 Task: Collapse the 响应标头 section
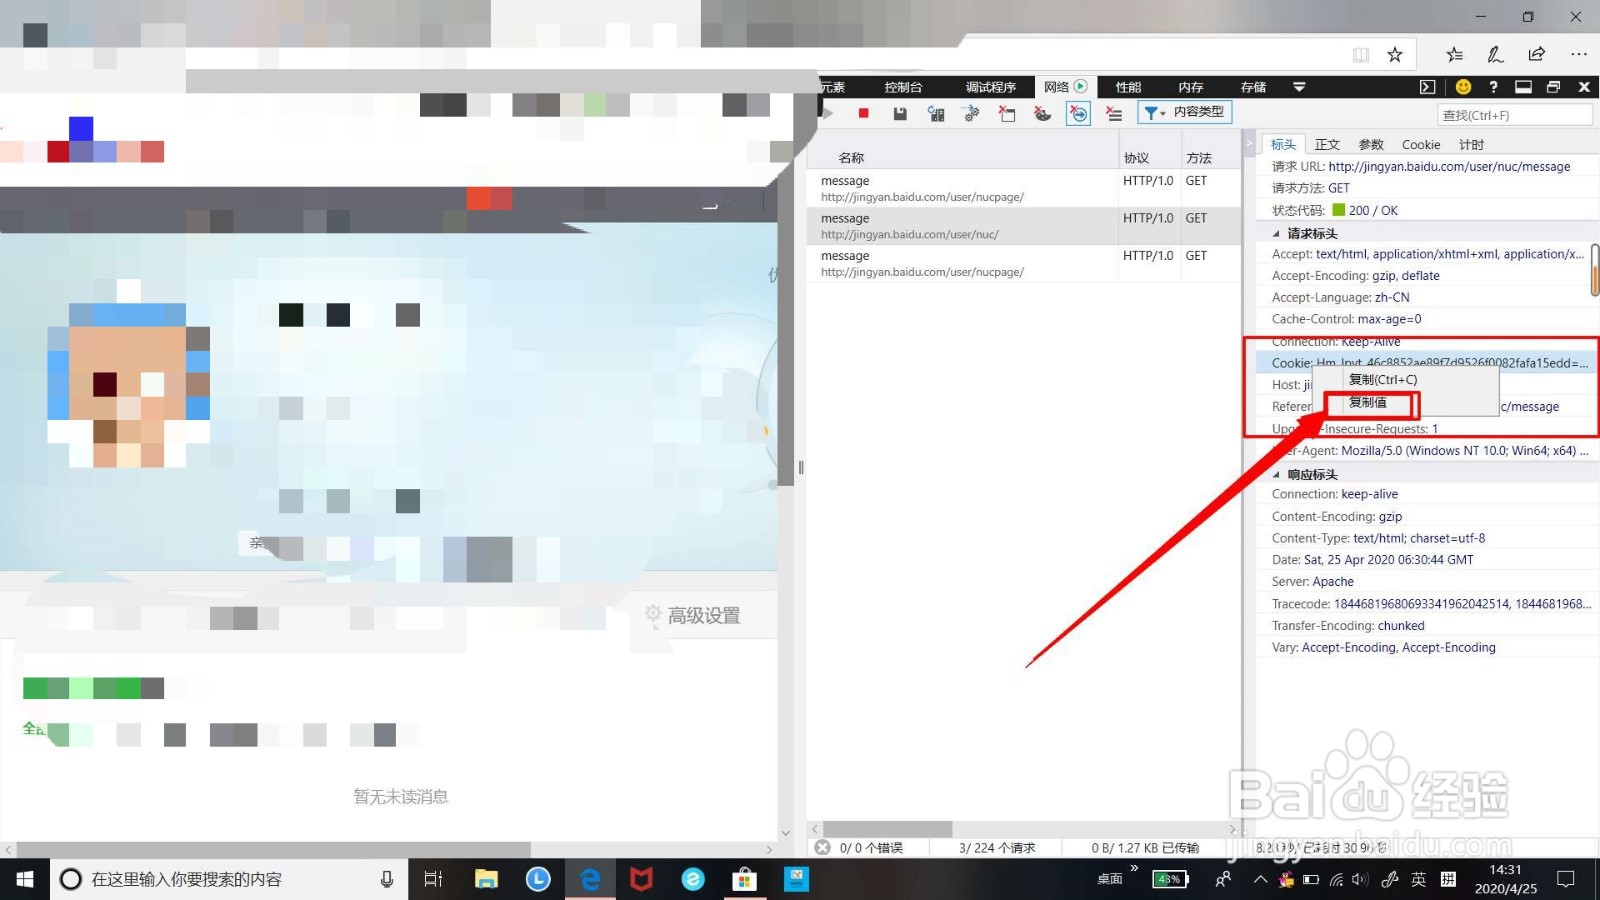pyautogui.click(x=1276, y=475)
